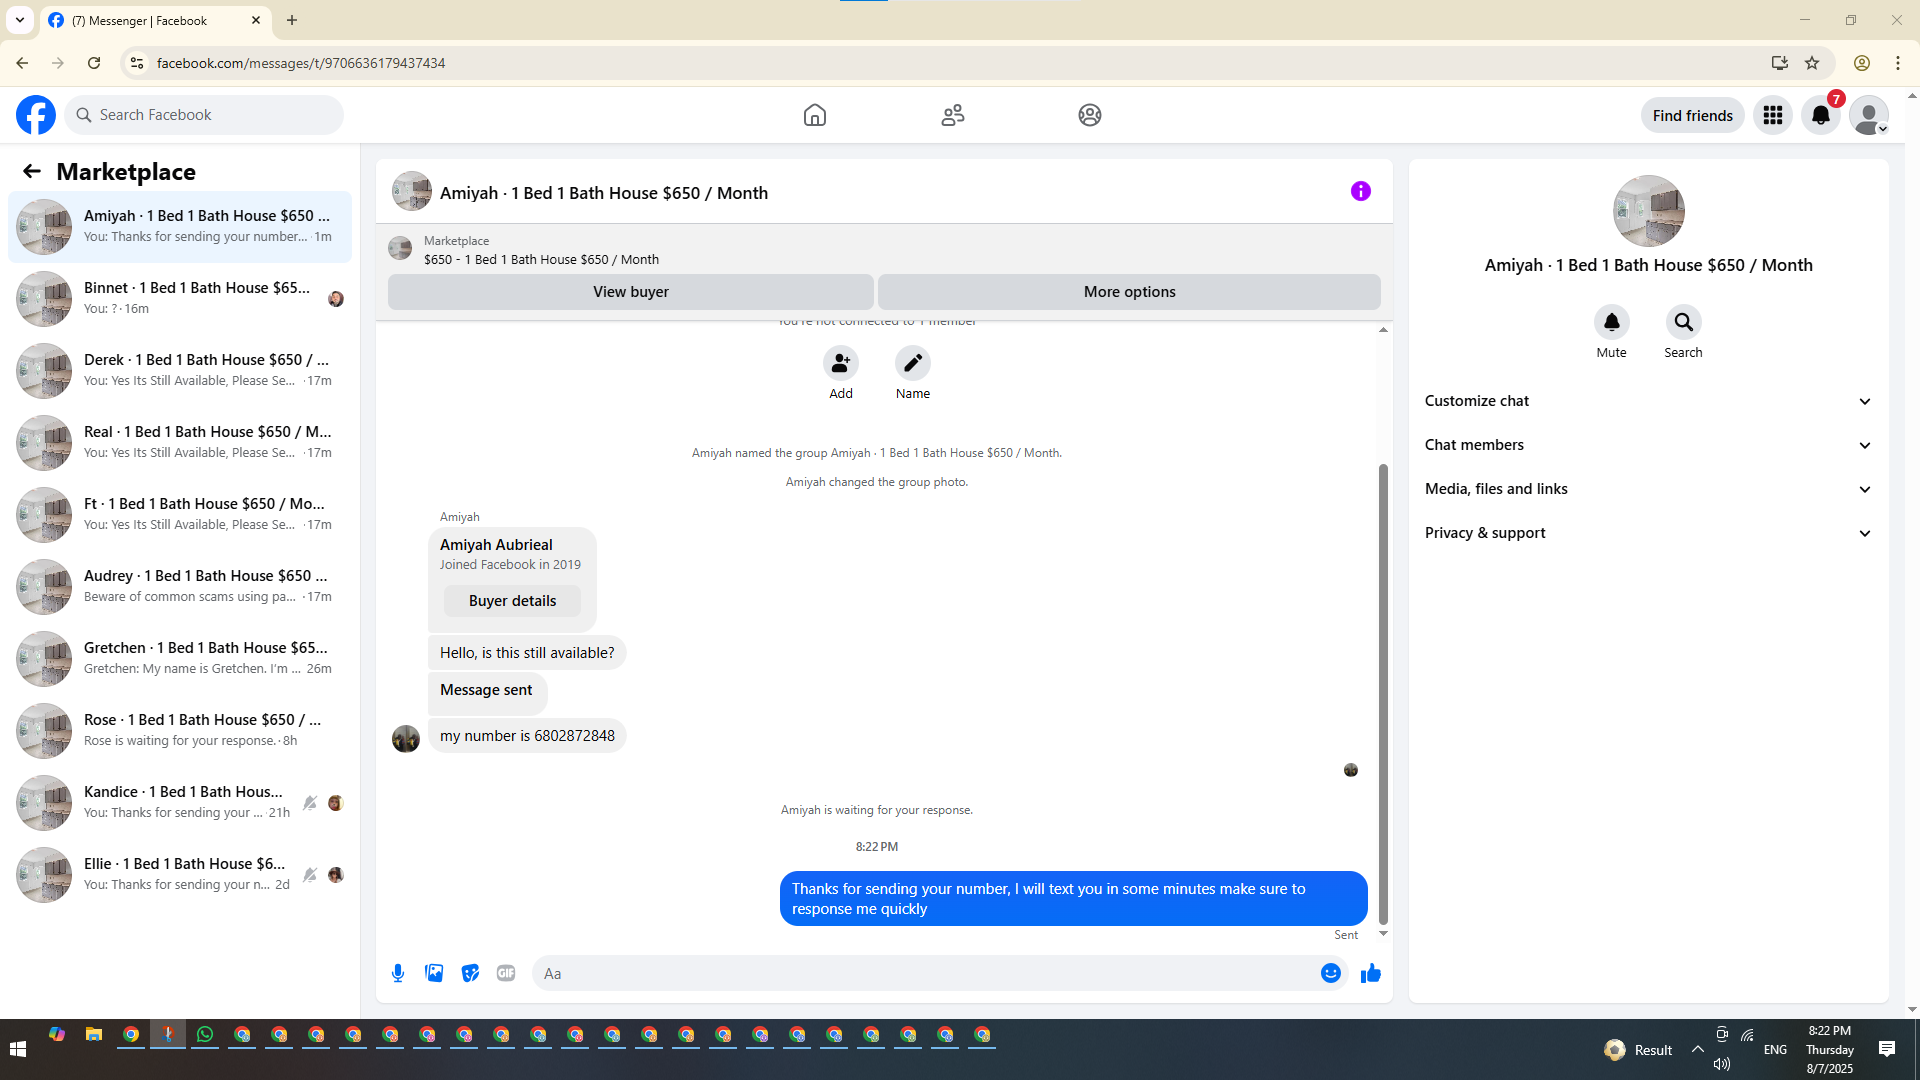Click the group photo in the info panel
1920x1080 pixels.
1648,211
